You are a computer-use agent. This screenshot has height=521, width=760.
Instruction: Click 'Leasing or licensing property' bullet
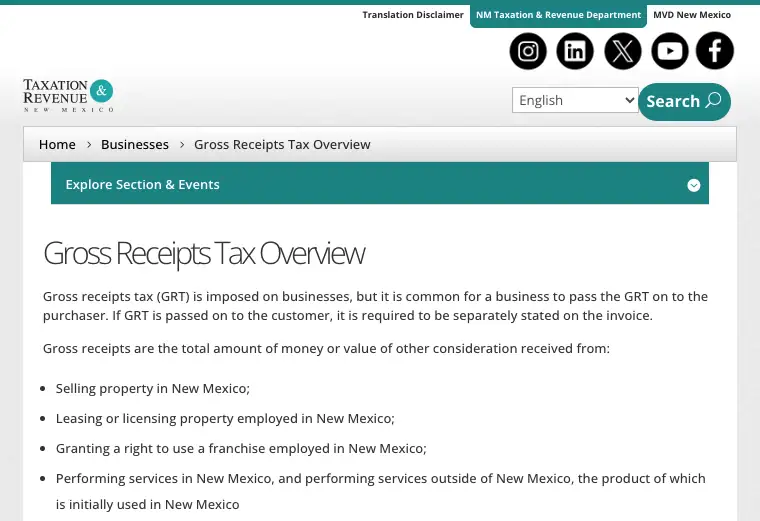pos(225,418)
